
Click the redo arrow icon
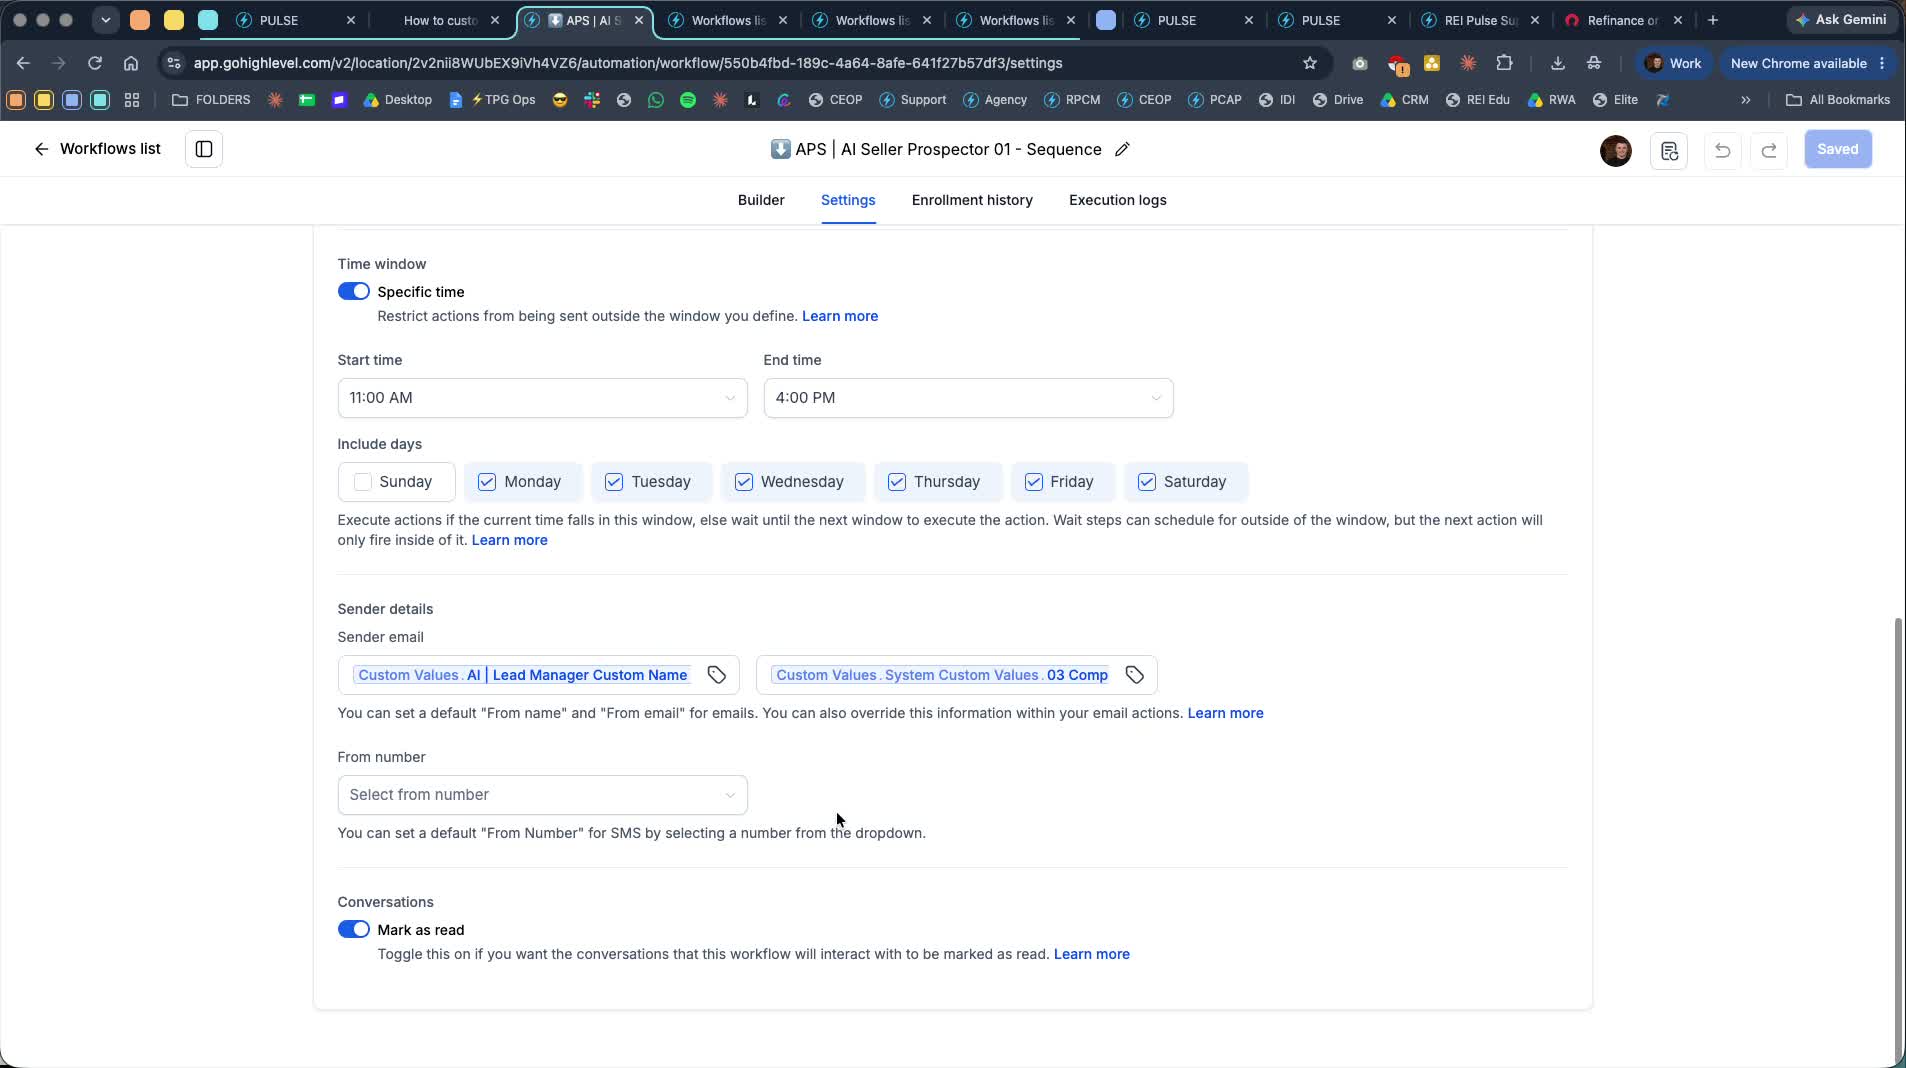[x=1768, y=150]
